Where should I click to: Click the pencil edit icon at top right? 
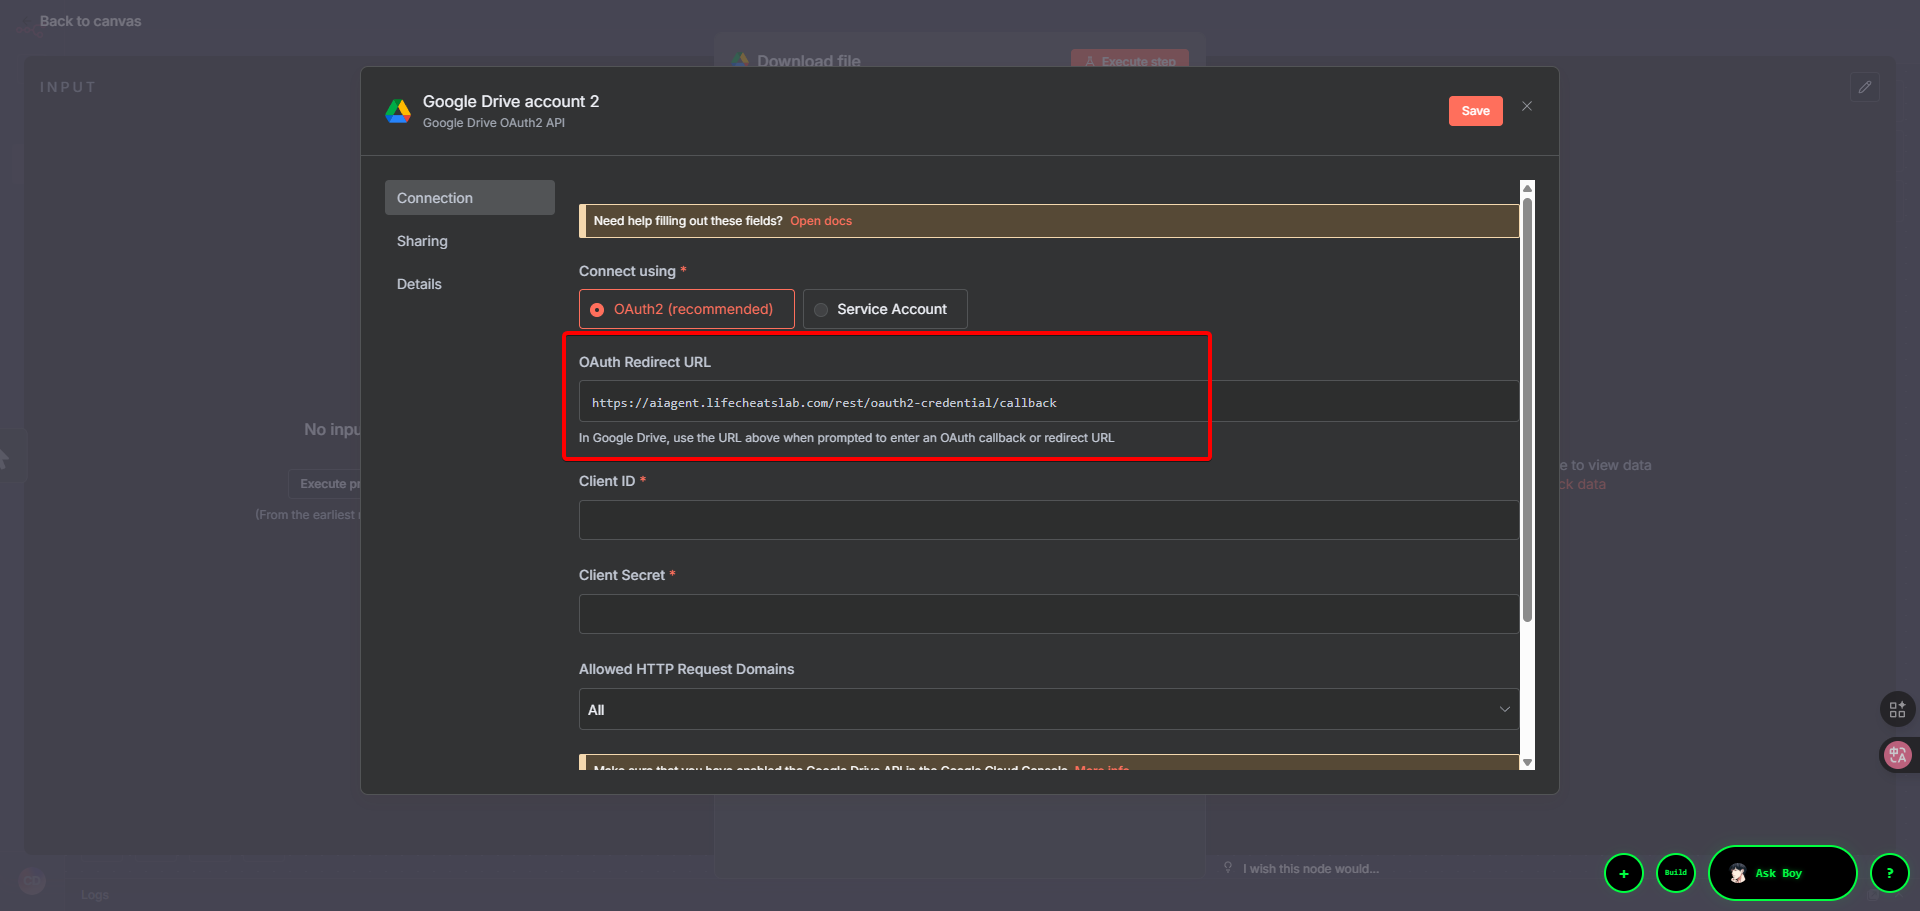pos(1864,87)
